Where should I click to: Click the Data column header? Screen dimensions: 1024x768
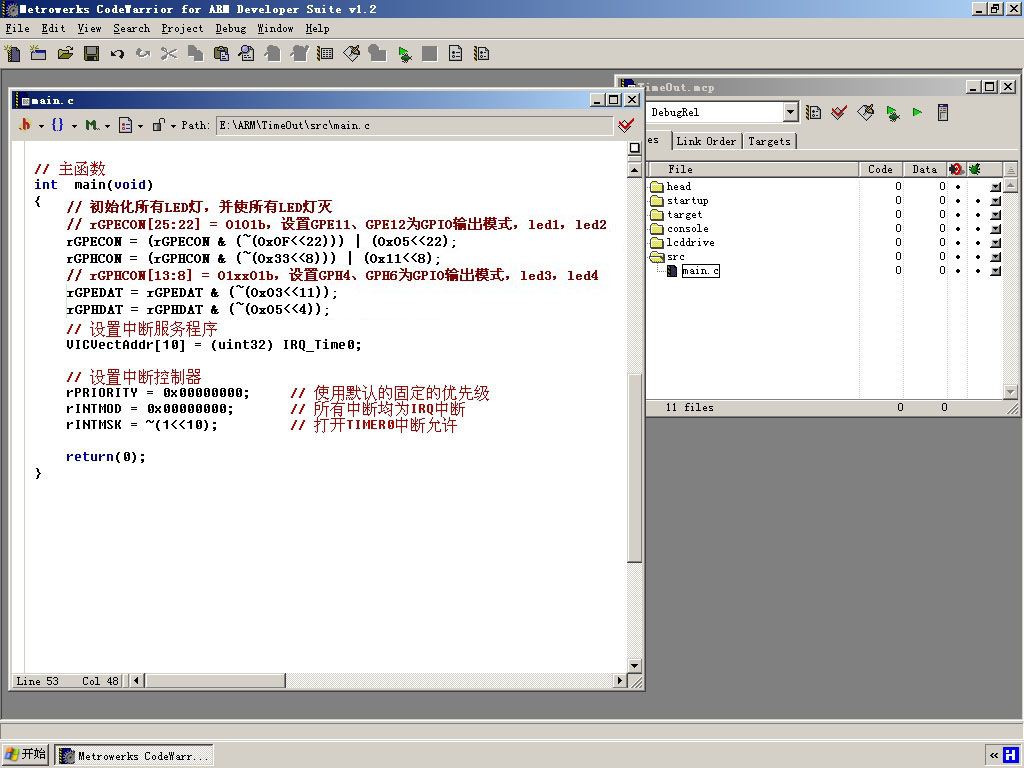[x=925, y=169]
